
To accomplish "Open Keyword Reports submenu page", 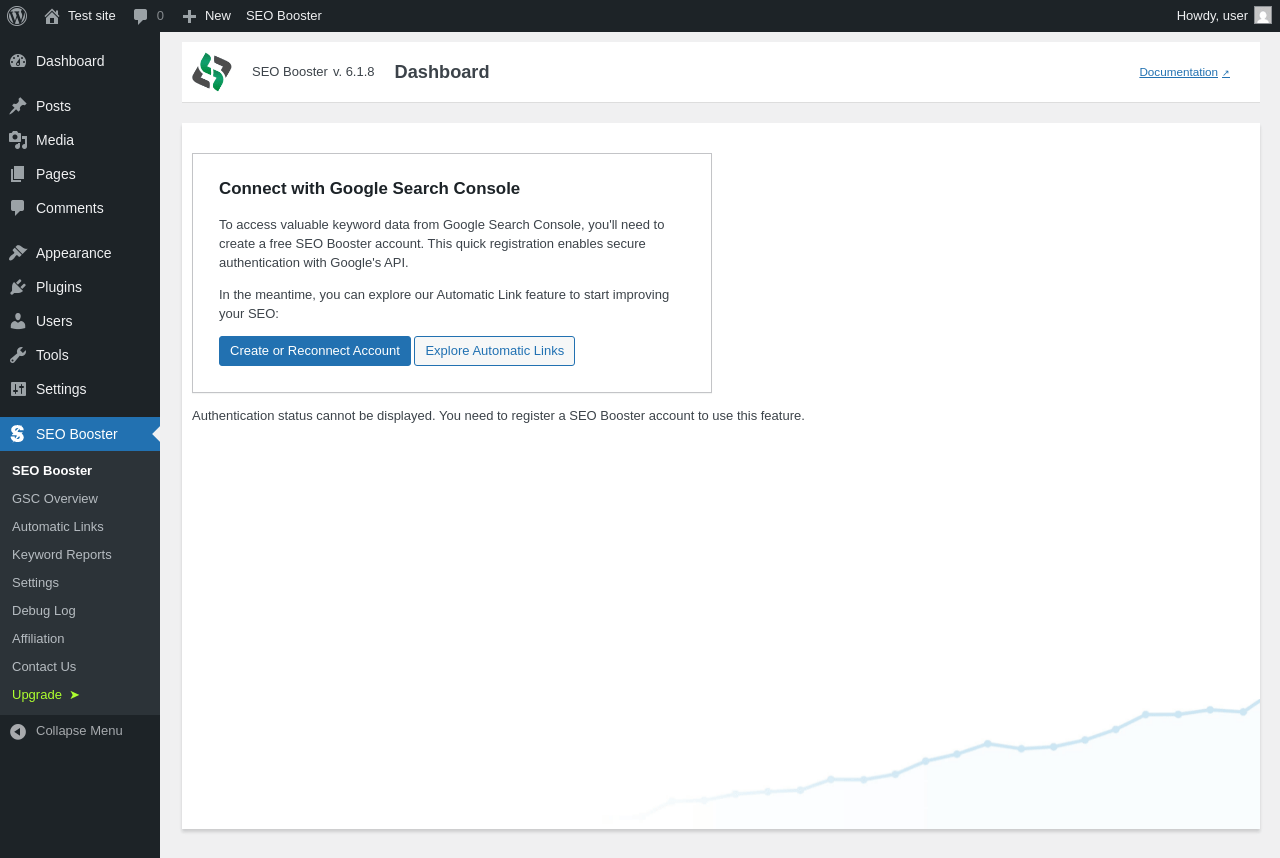I will pyautogui.click(x=62, y=555).
